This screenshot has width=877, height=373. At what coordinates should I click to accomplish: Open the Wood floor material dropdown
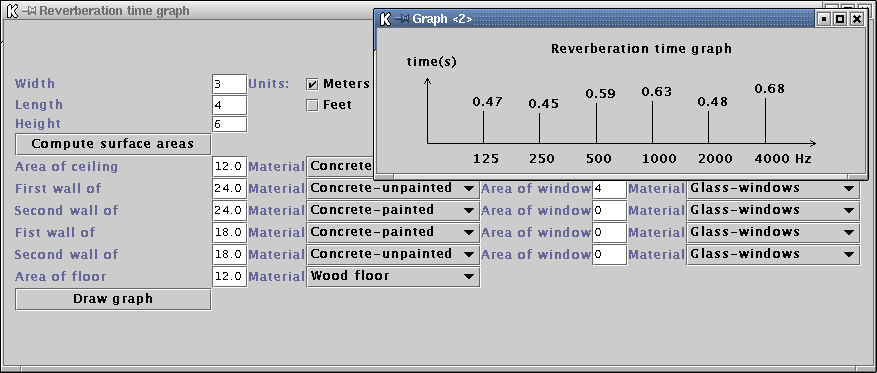coord(393,276)
